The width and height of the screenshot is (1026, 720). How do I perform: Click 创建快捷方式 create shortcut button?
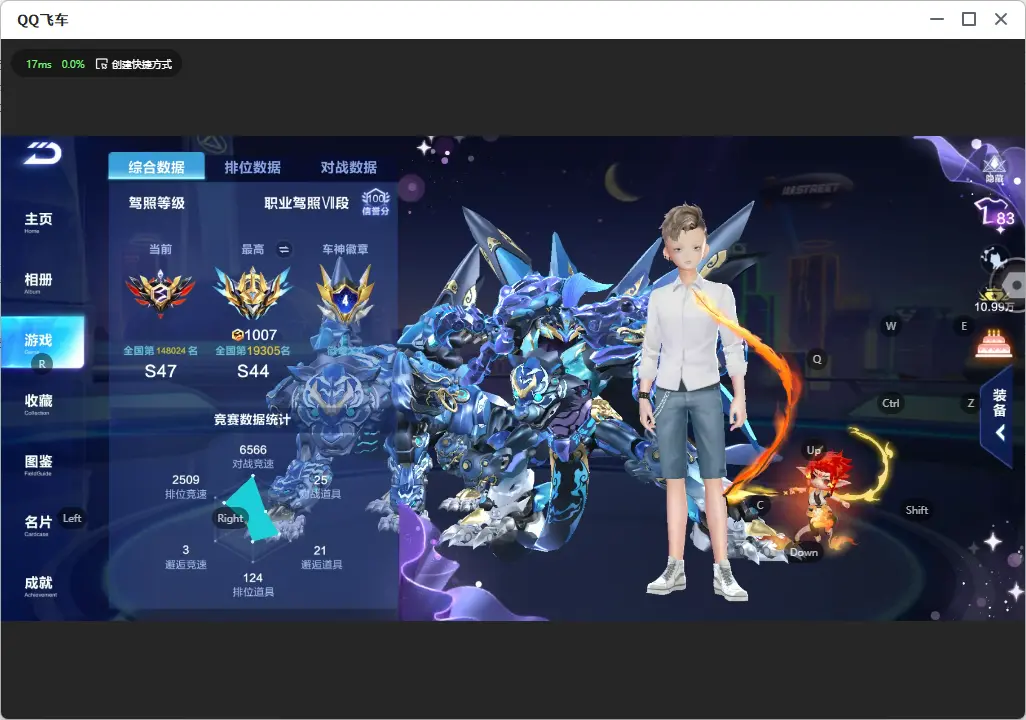(x=134, y=64)
